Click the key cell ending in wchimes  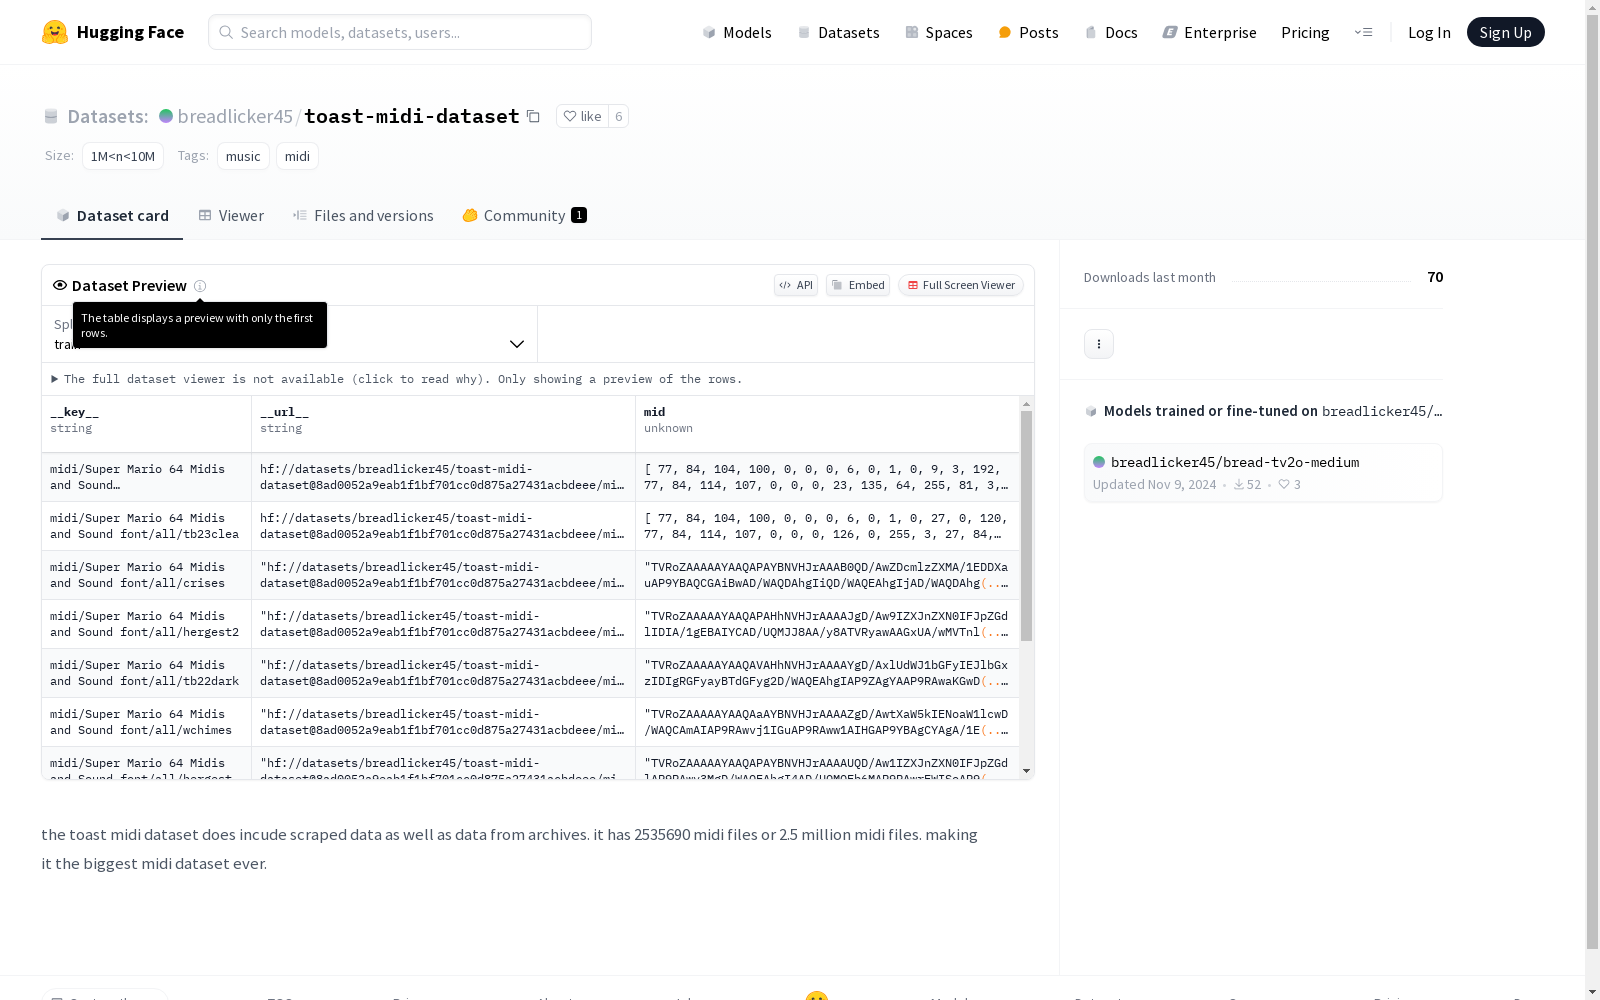coord(146,722)
